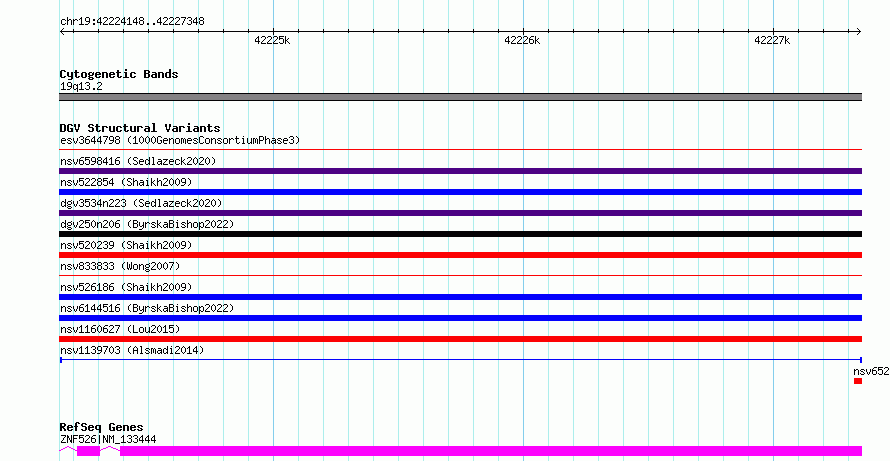The width and height of the screenshot is (890, 461).
Task: Open variant nsv522854 (Shaikh2009) label
Action: click(x=126, y=182)
